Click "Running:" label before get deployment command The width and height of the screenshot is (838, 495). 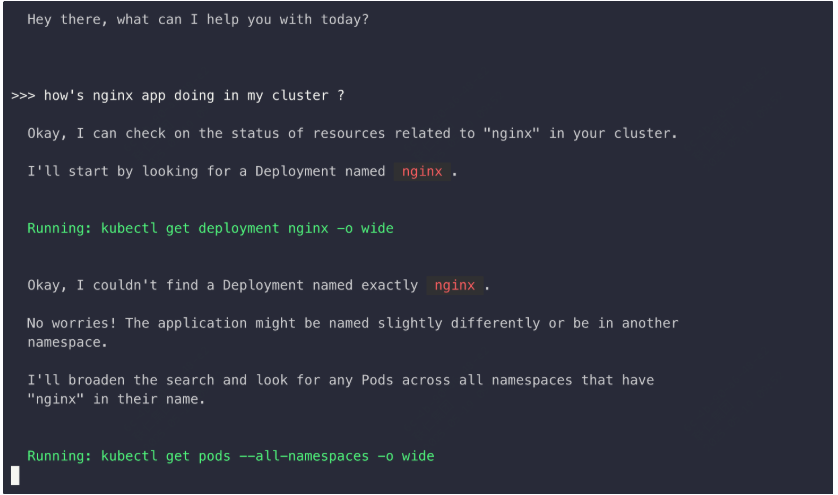pyautogui.click(x=60, y=229)
